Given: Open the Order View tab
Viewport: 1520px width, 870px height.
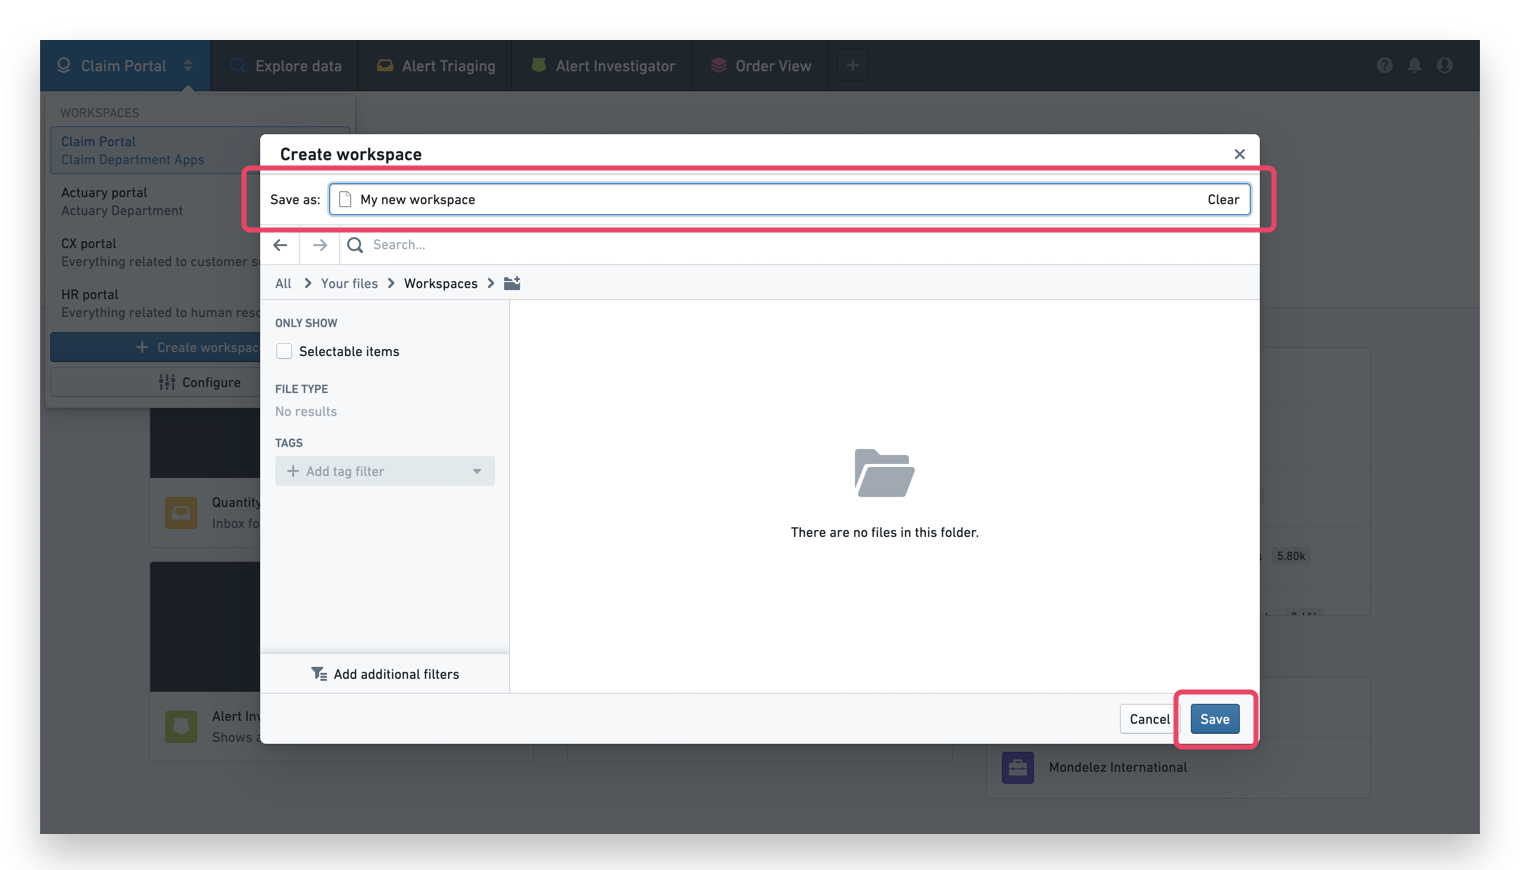Looking at the screenshot, I should [x=760, y=66].
